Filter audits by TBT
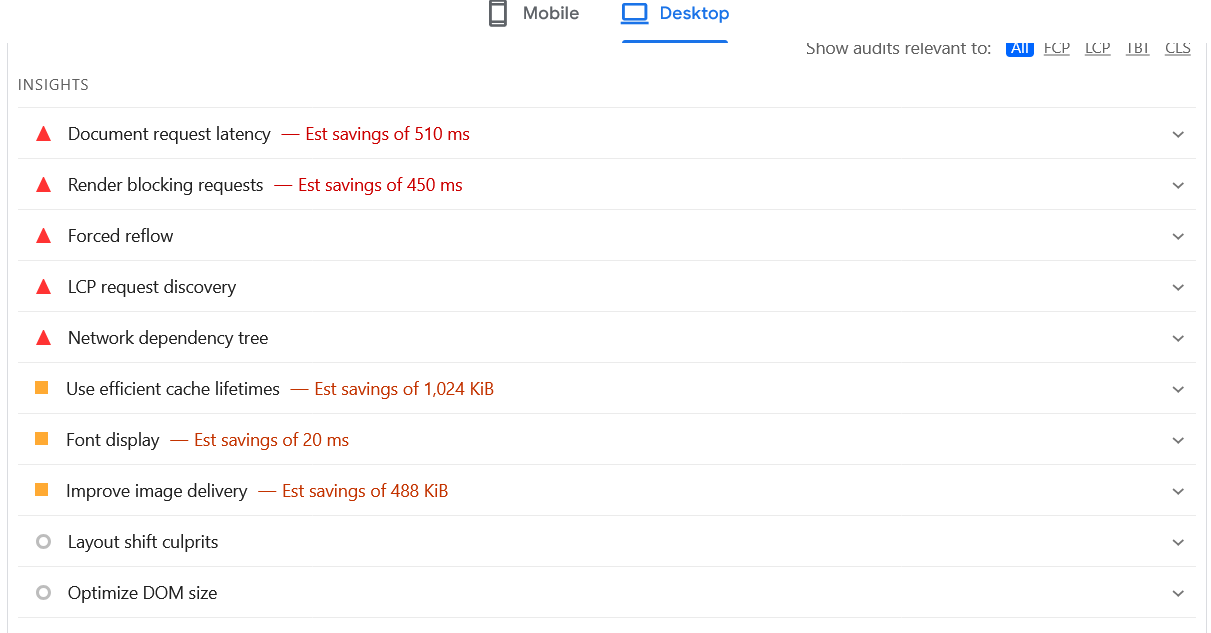 [1138, 48]
